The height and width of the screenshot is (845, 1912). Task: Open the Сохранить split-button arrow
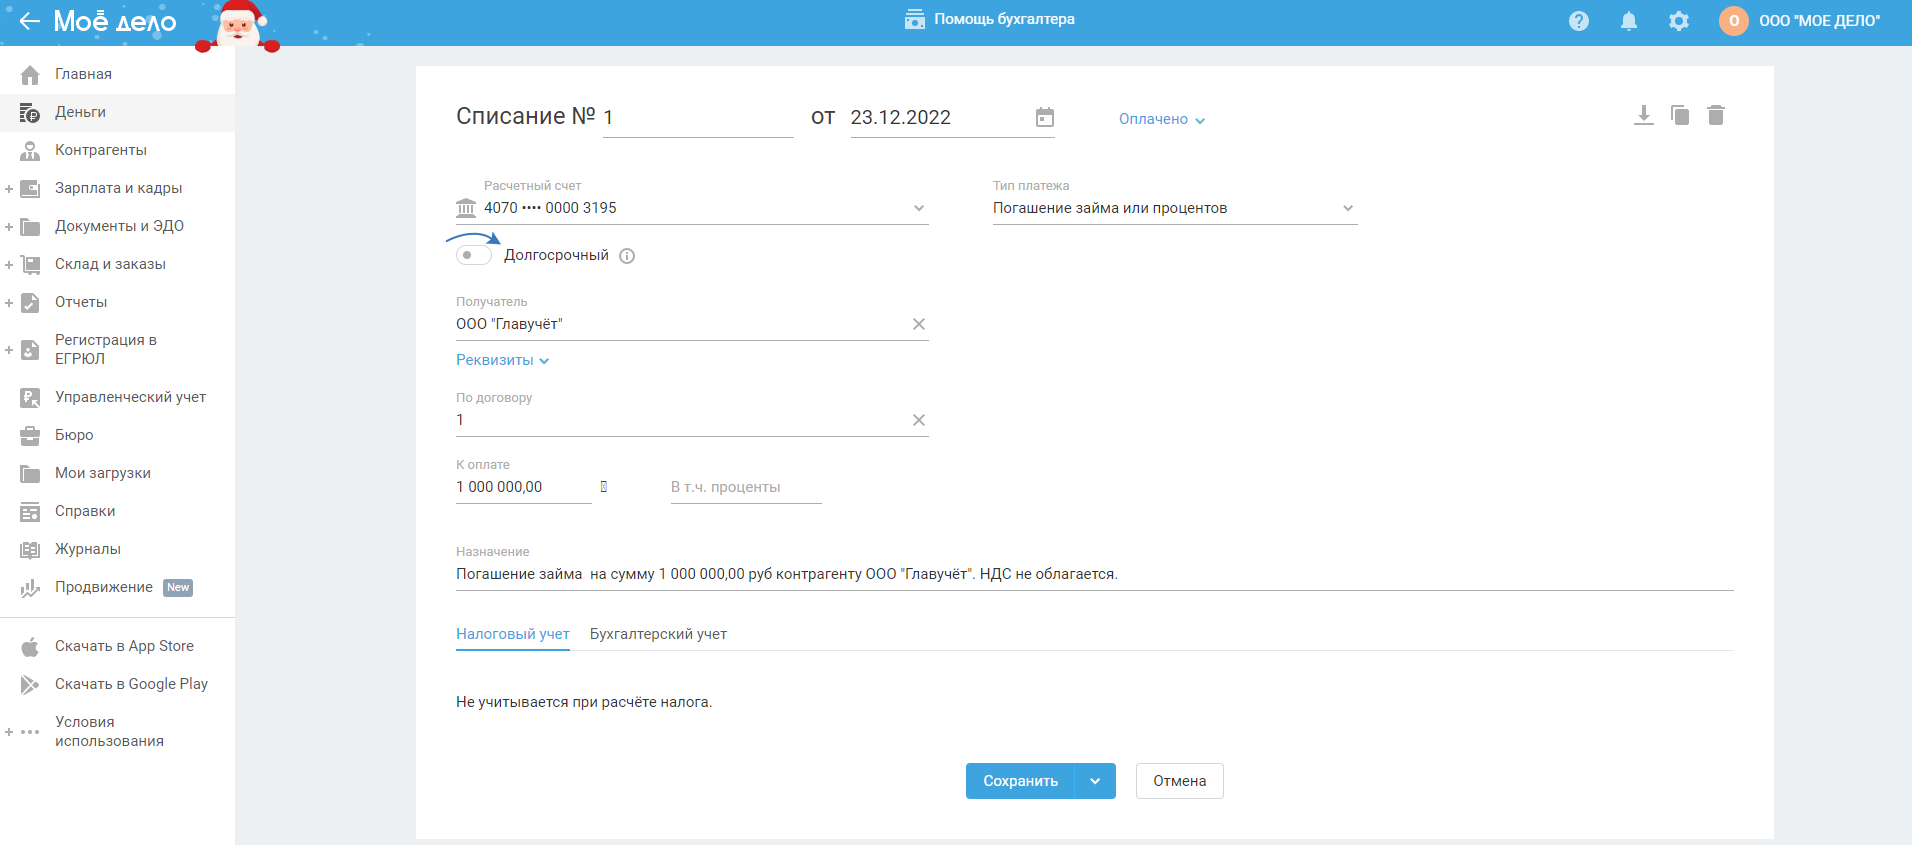click(x=1095, y=781)
